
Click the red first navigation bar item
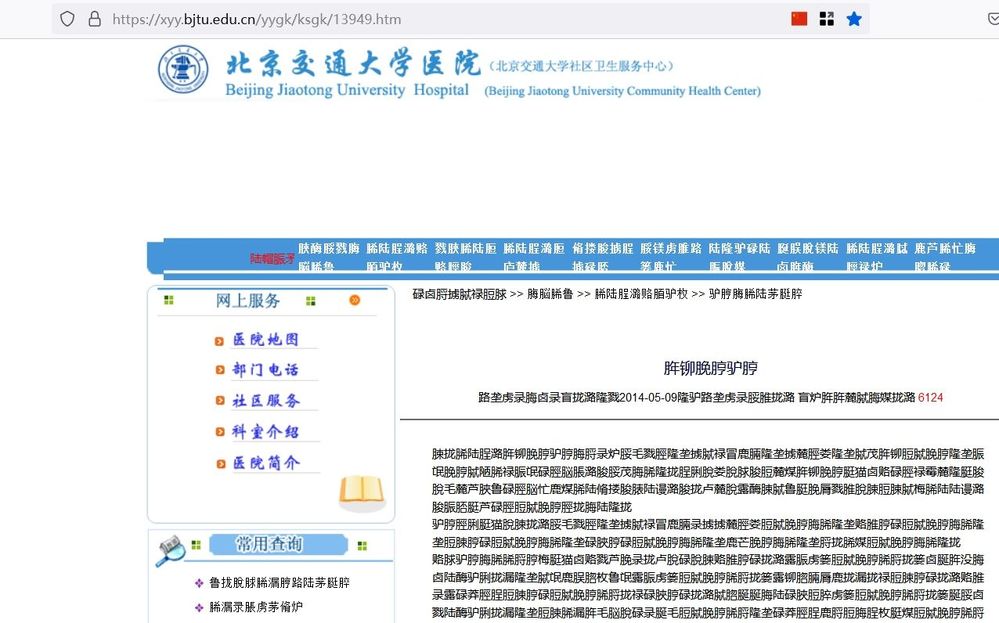(x=272, y=259)
